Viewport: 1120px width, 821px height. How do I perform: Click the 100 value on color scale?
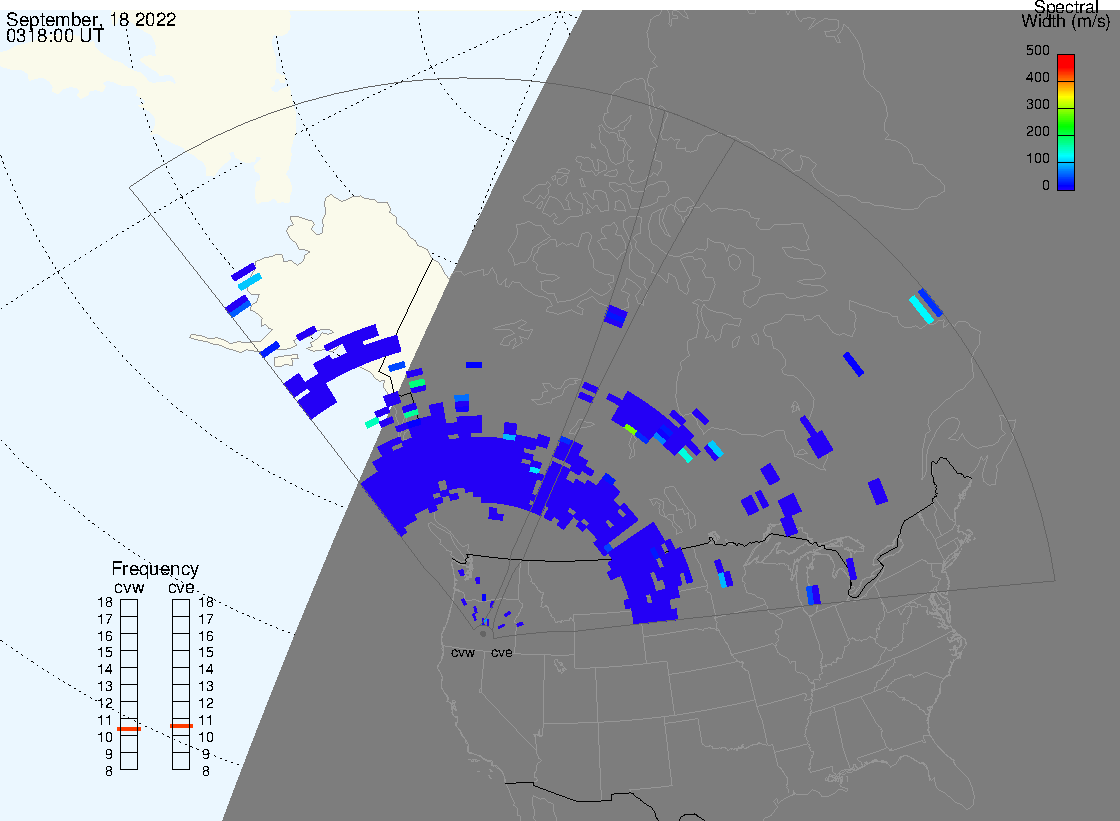click(x=1038, y=159)
